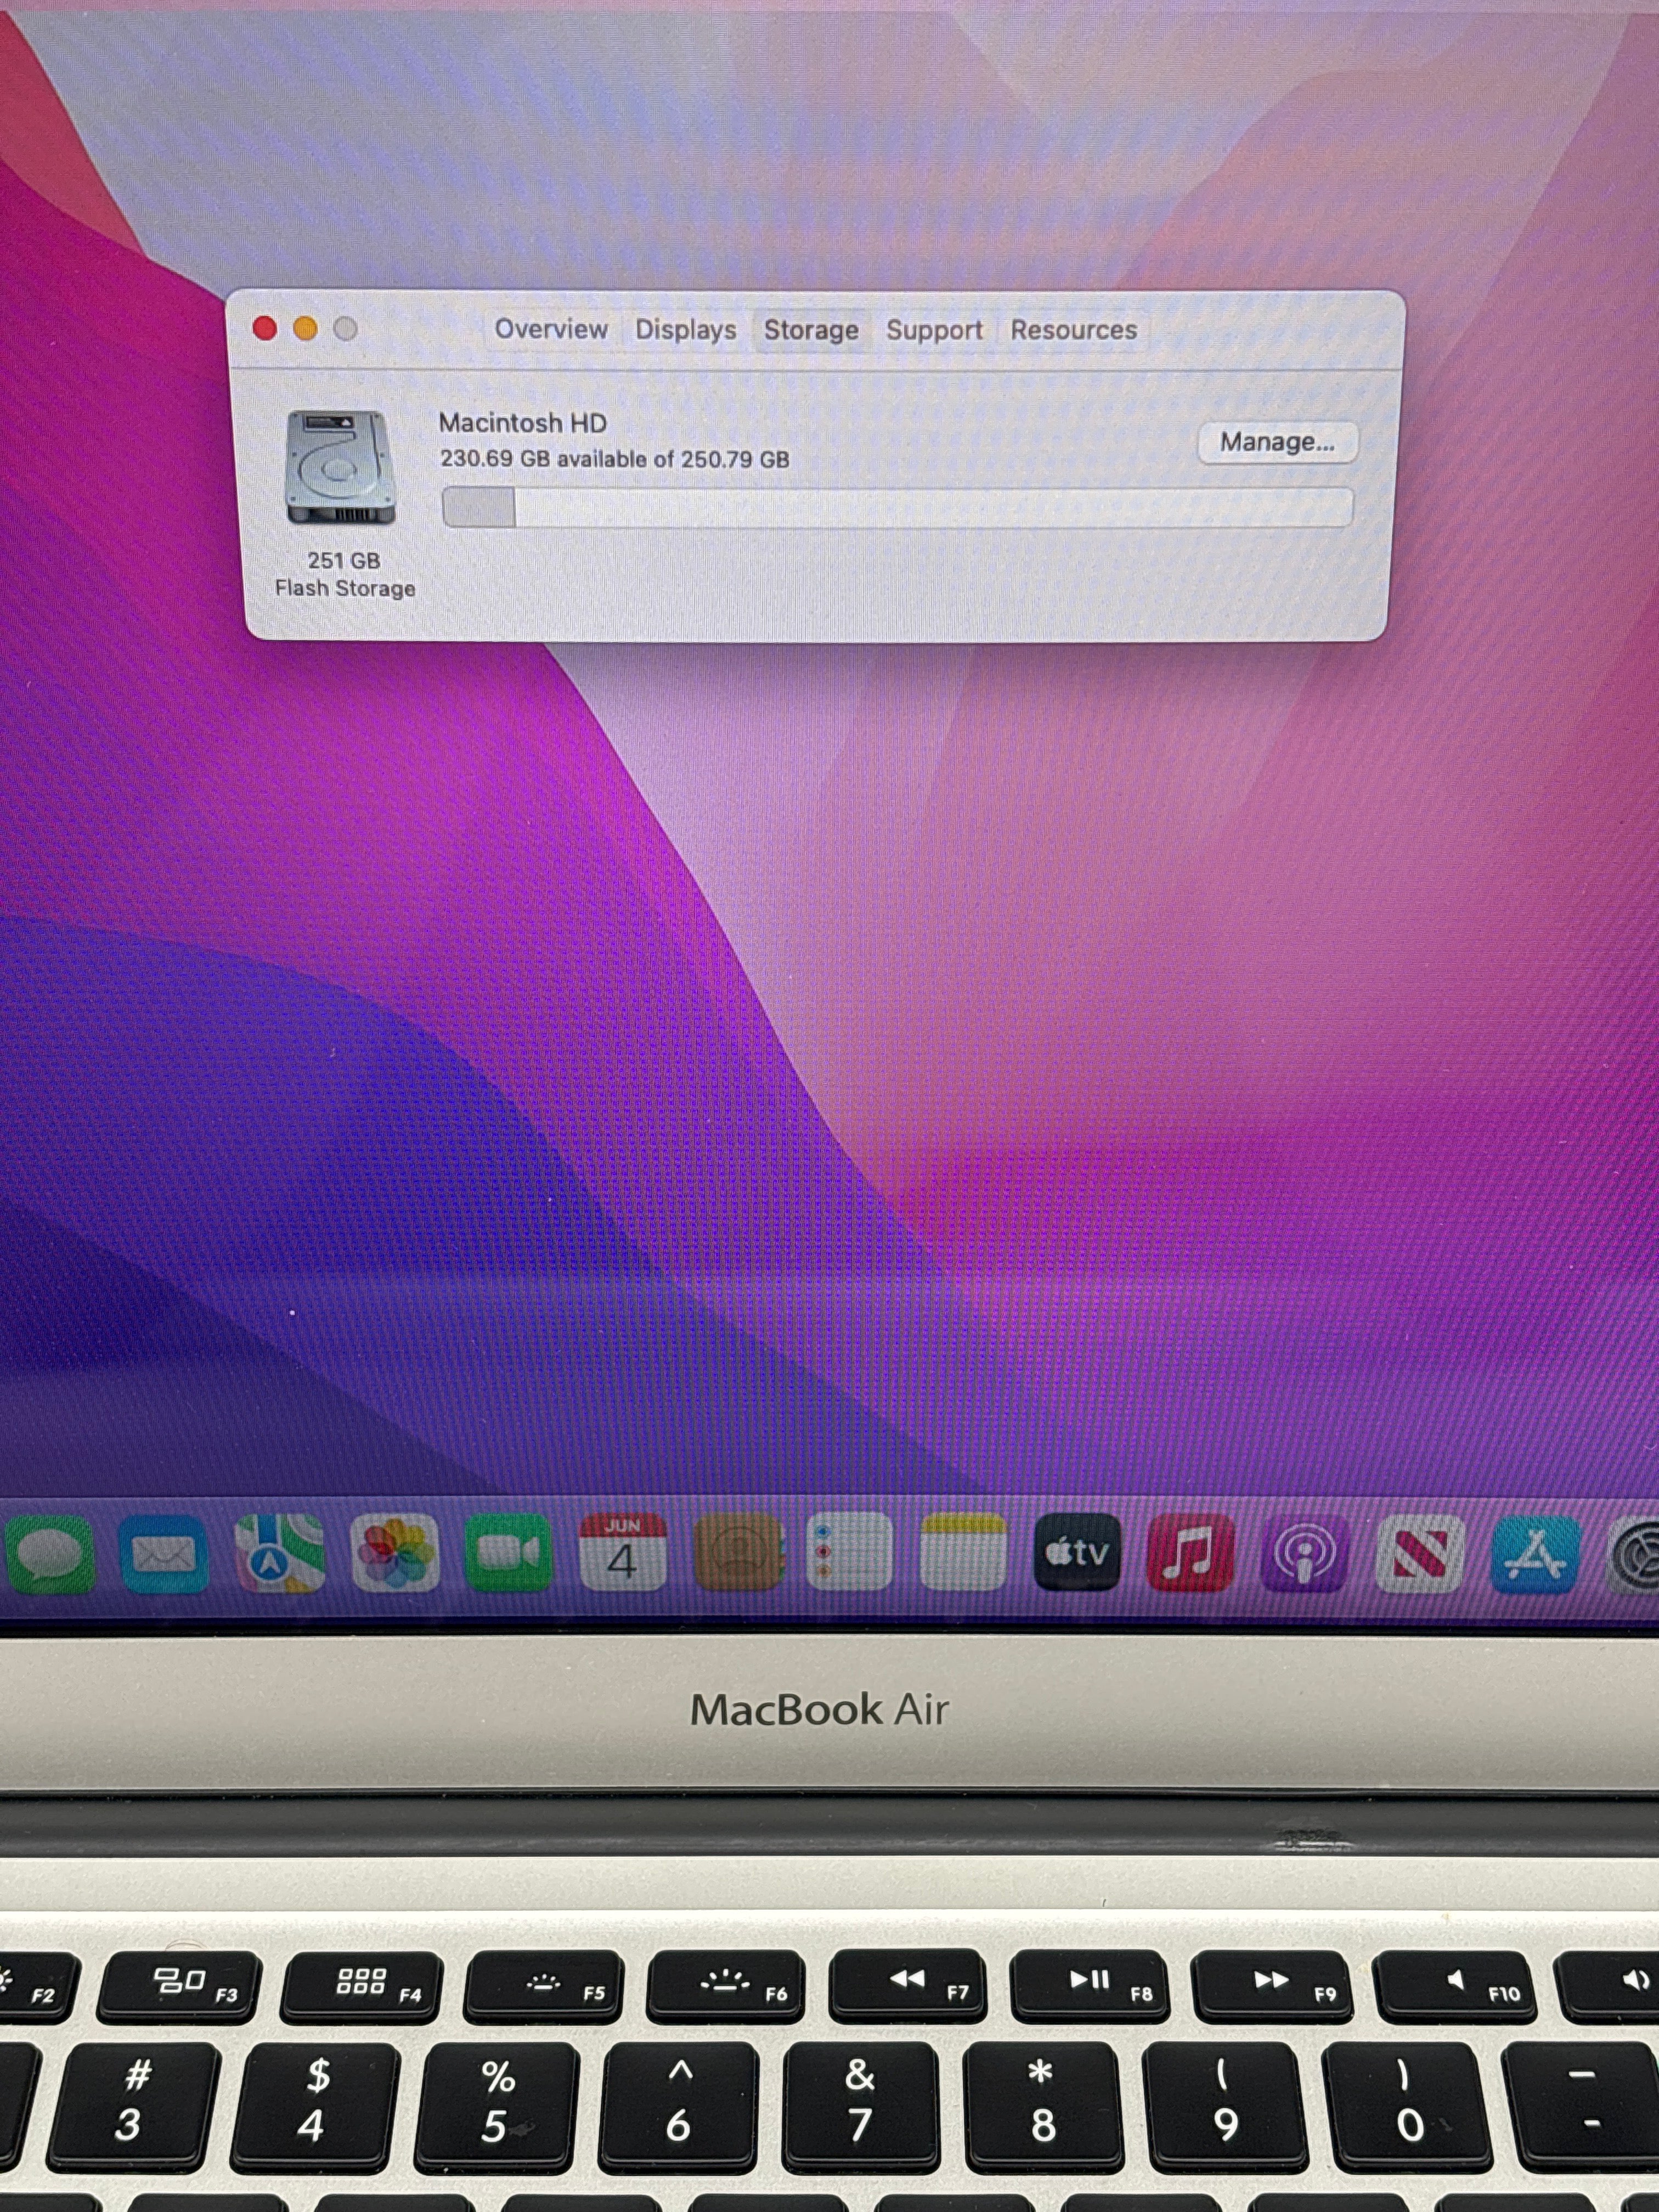Select the Storage tab
This screenshot has width=1659, height=2212.
coord(811,330)
